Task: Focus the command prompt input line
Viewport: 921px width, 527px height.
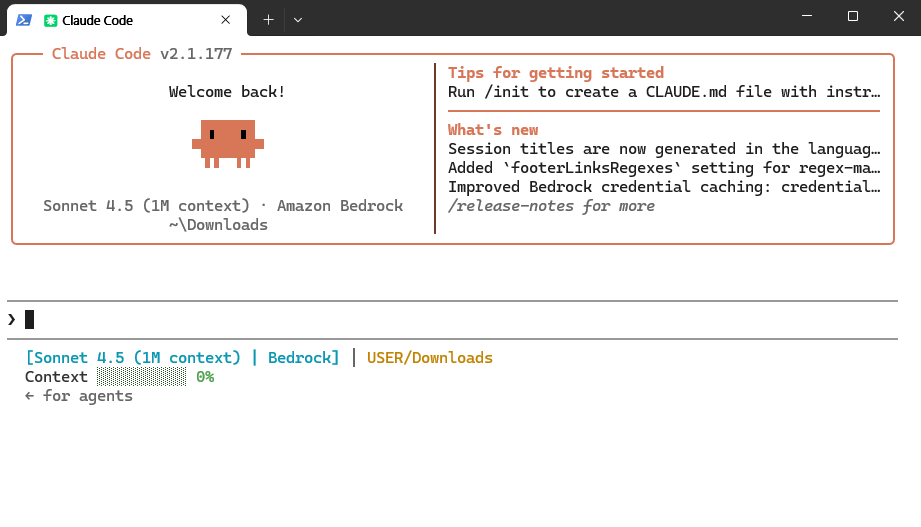Action: pos(452,320)
